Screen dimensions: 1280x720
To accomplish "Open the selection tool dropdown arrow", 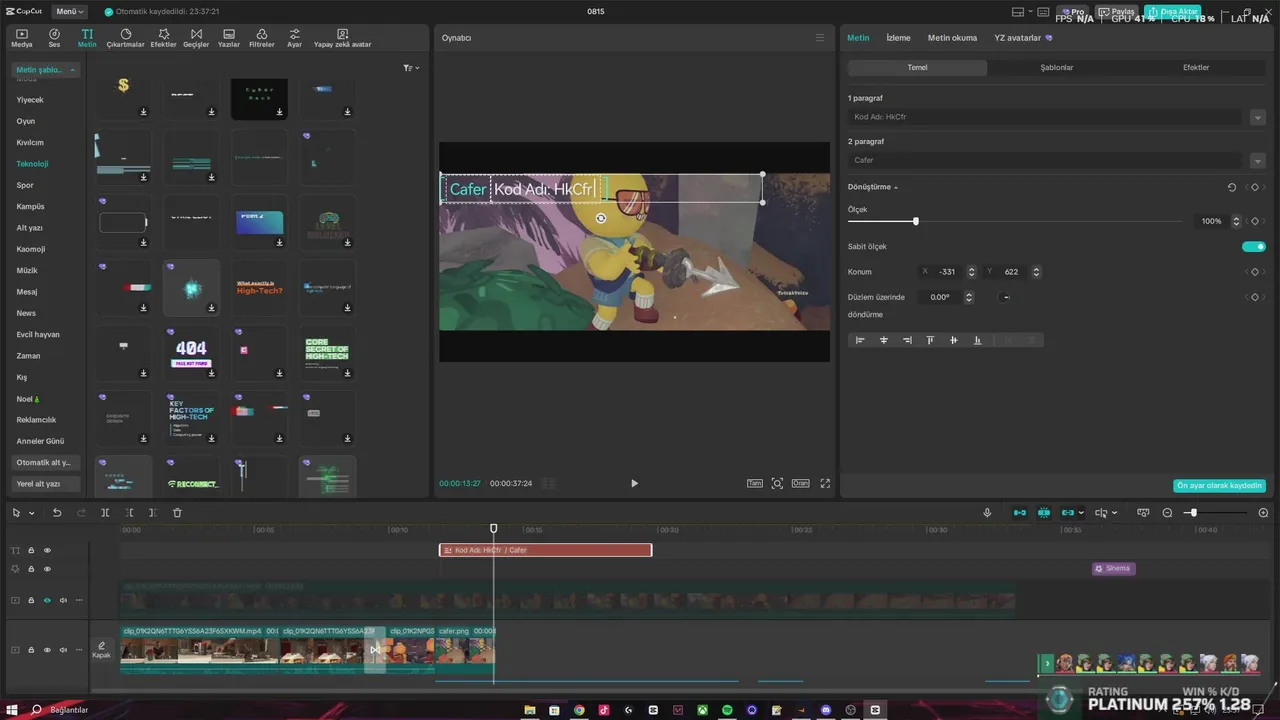I will click(32, 513).
